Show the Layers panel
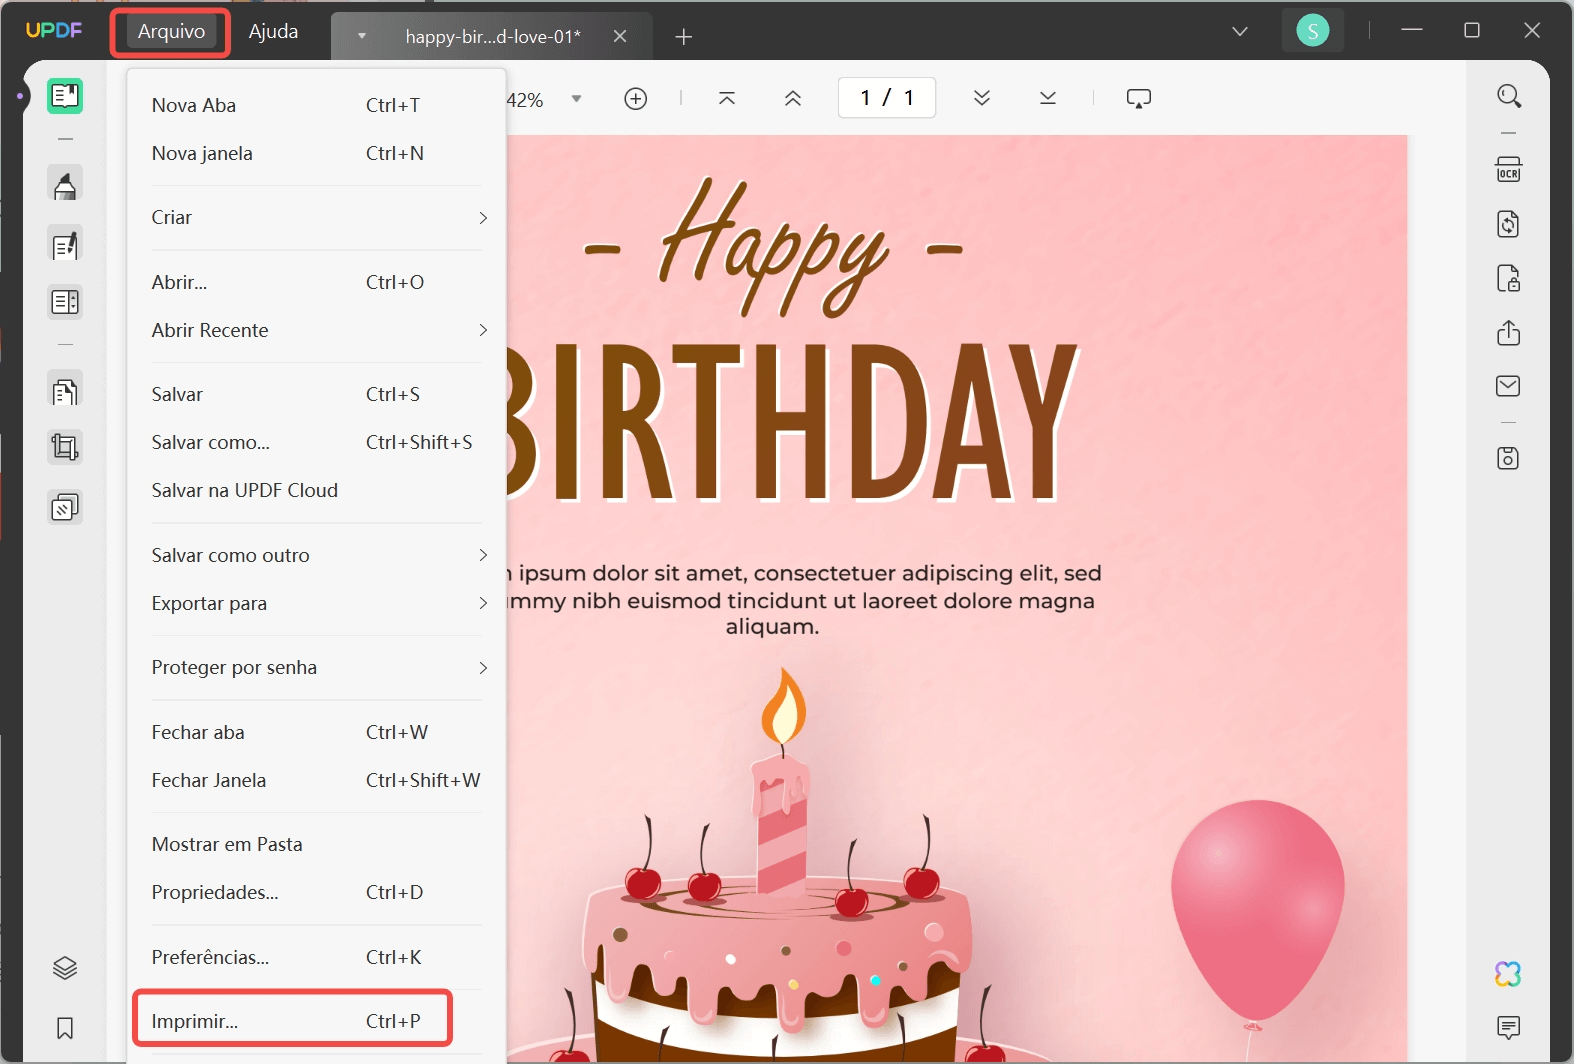The image size is (1574, 1064). (65, 968)
